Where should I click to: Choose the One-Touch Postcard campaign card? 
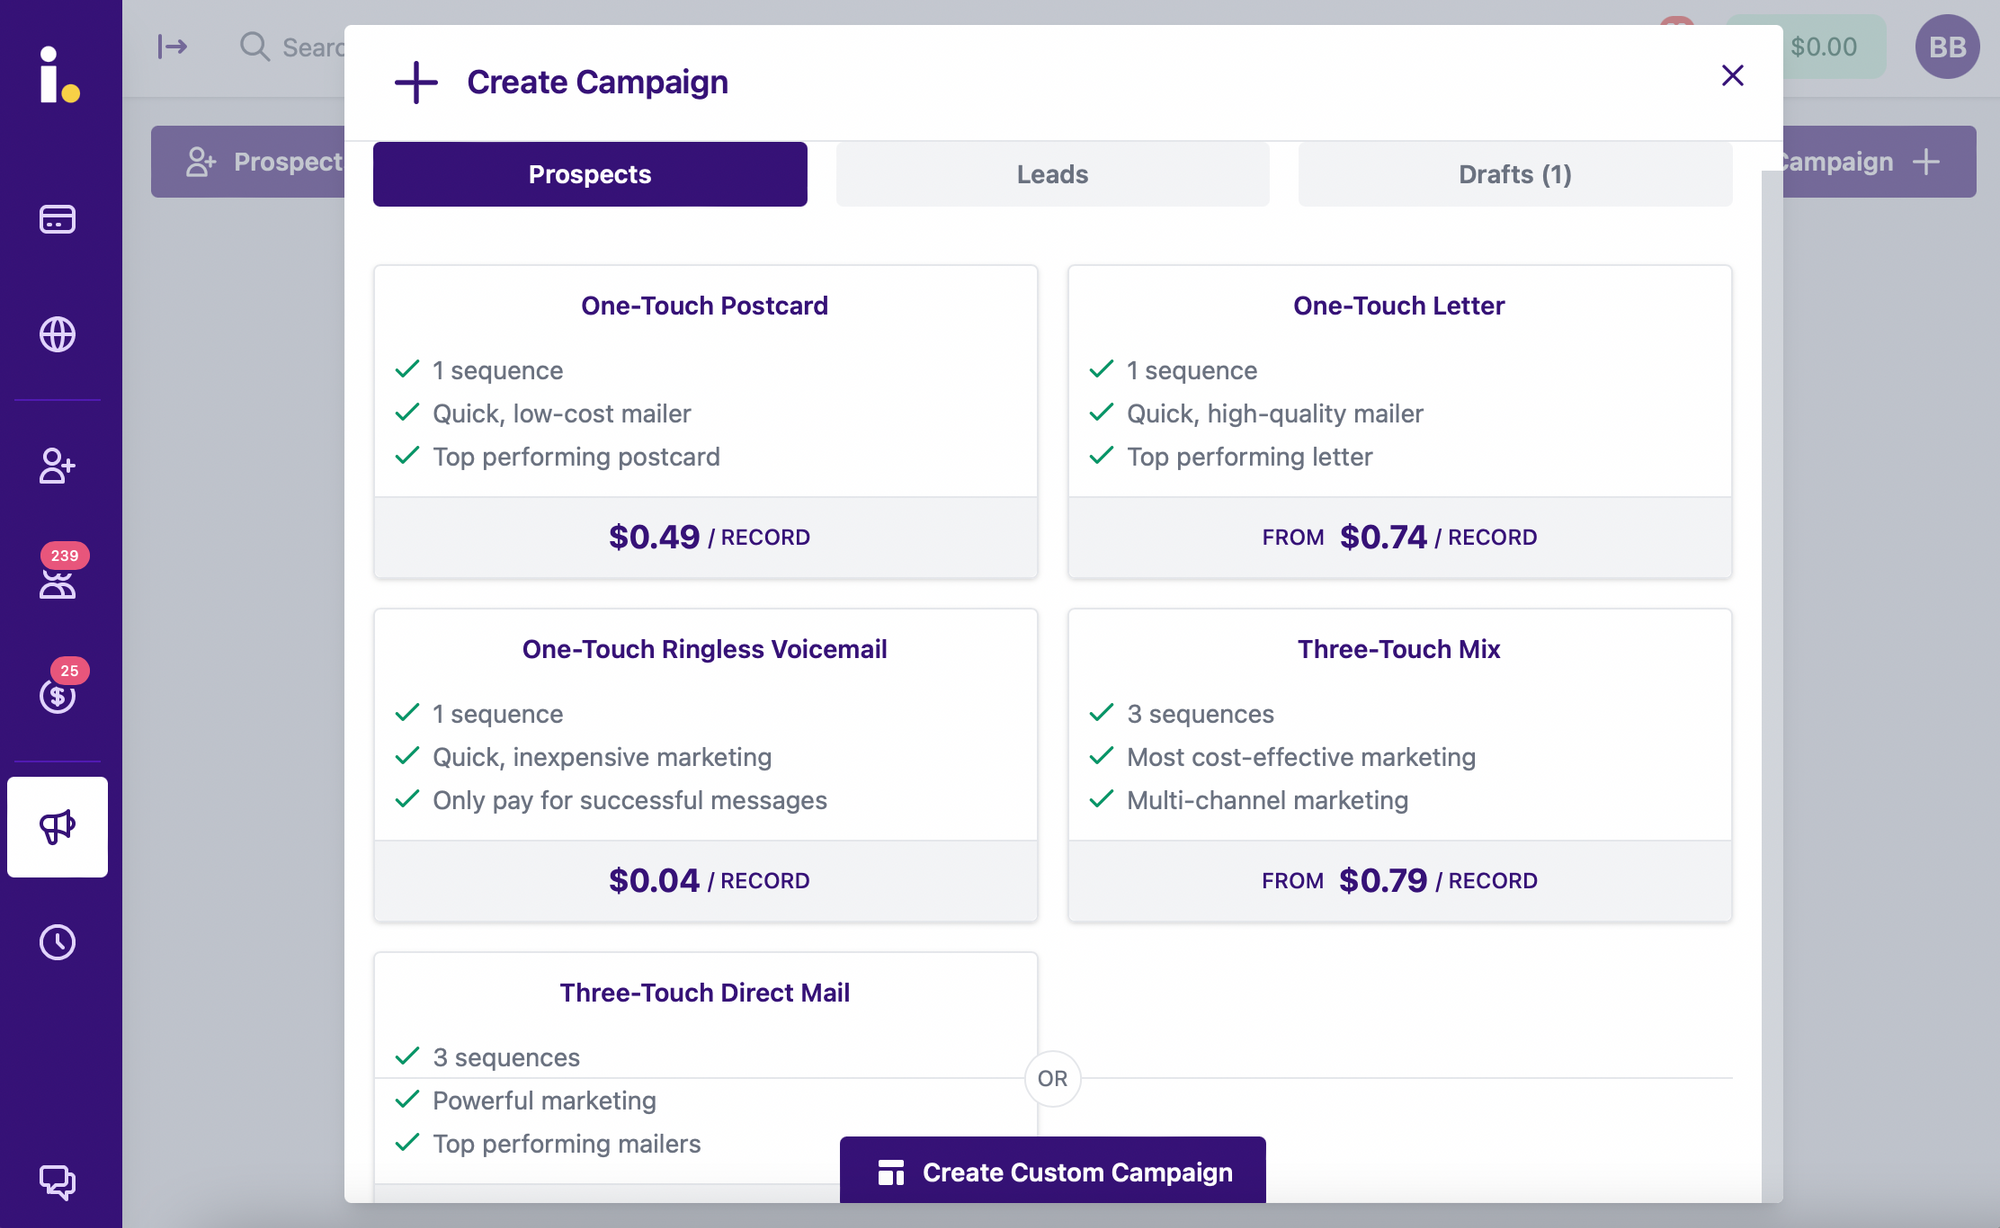pos(705,420)
